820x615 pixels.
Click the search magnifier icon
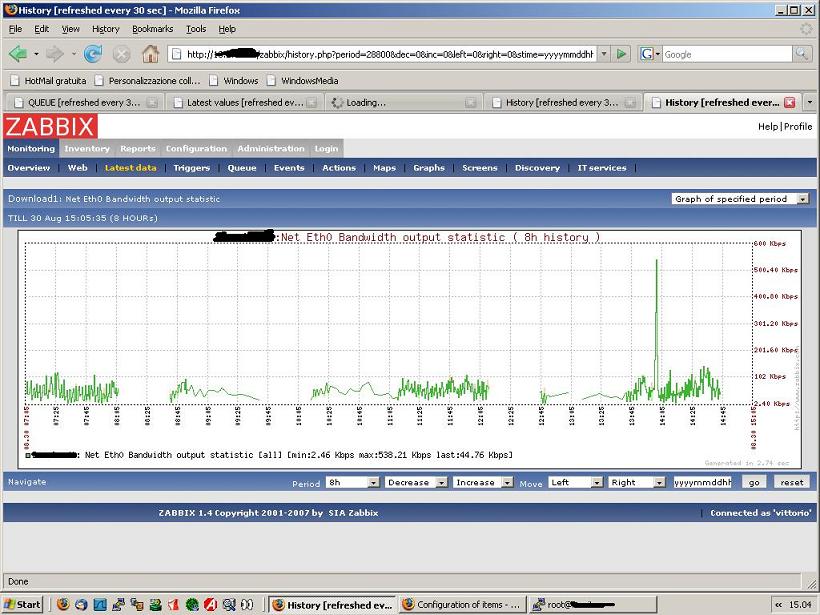coord(802,54)
